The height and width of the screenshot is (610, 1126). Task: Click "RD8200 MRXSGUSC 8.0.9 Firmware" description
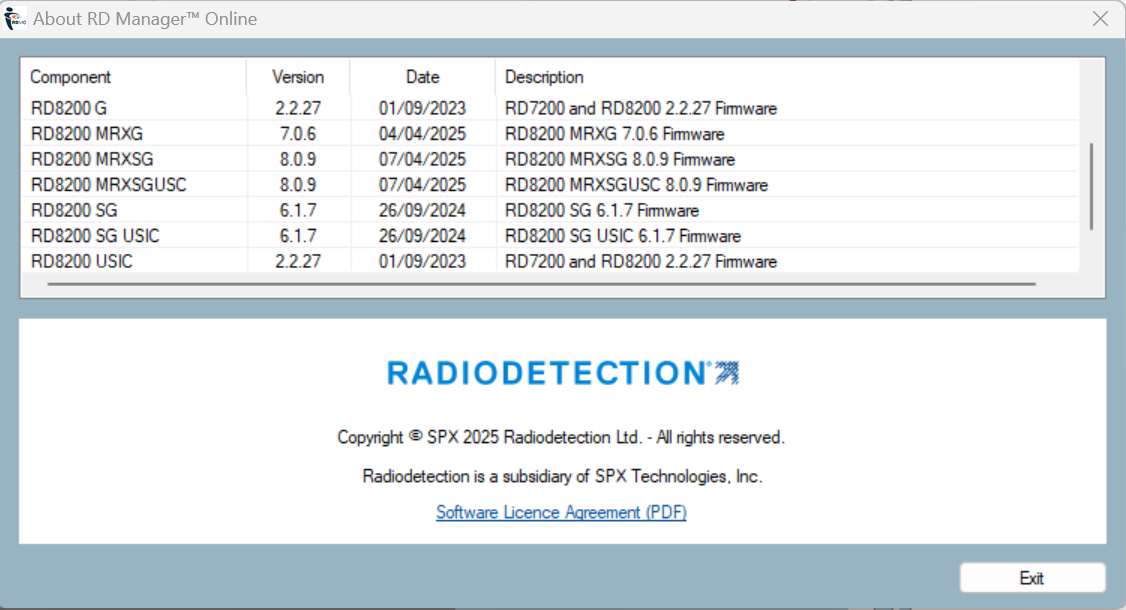point(636,185)
